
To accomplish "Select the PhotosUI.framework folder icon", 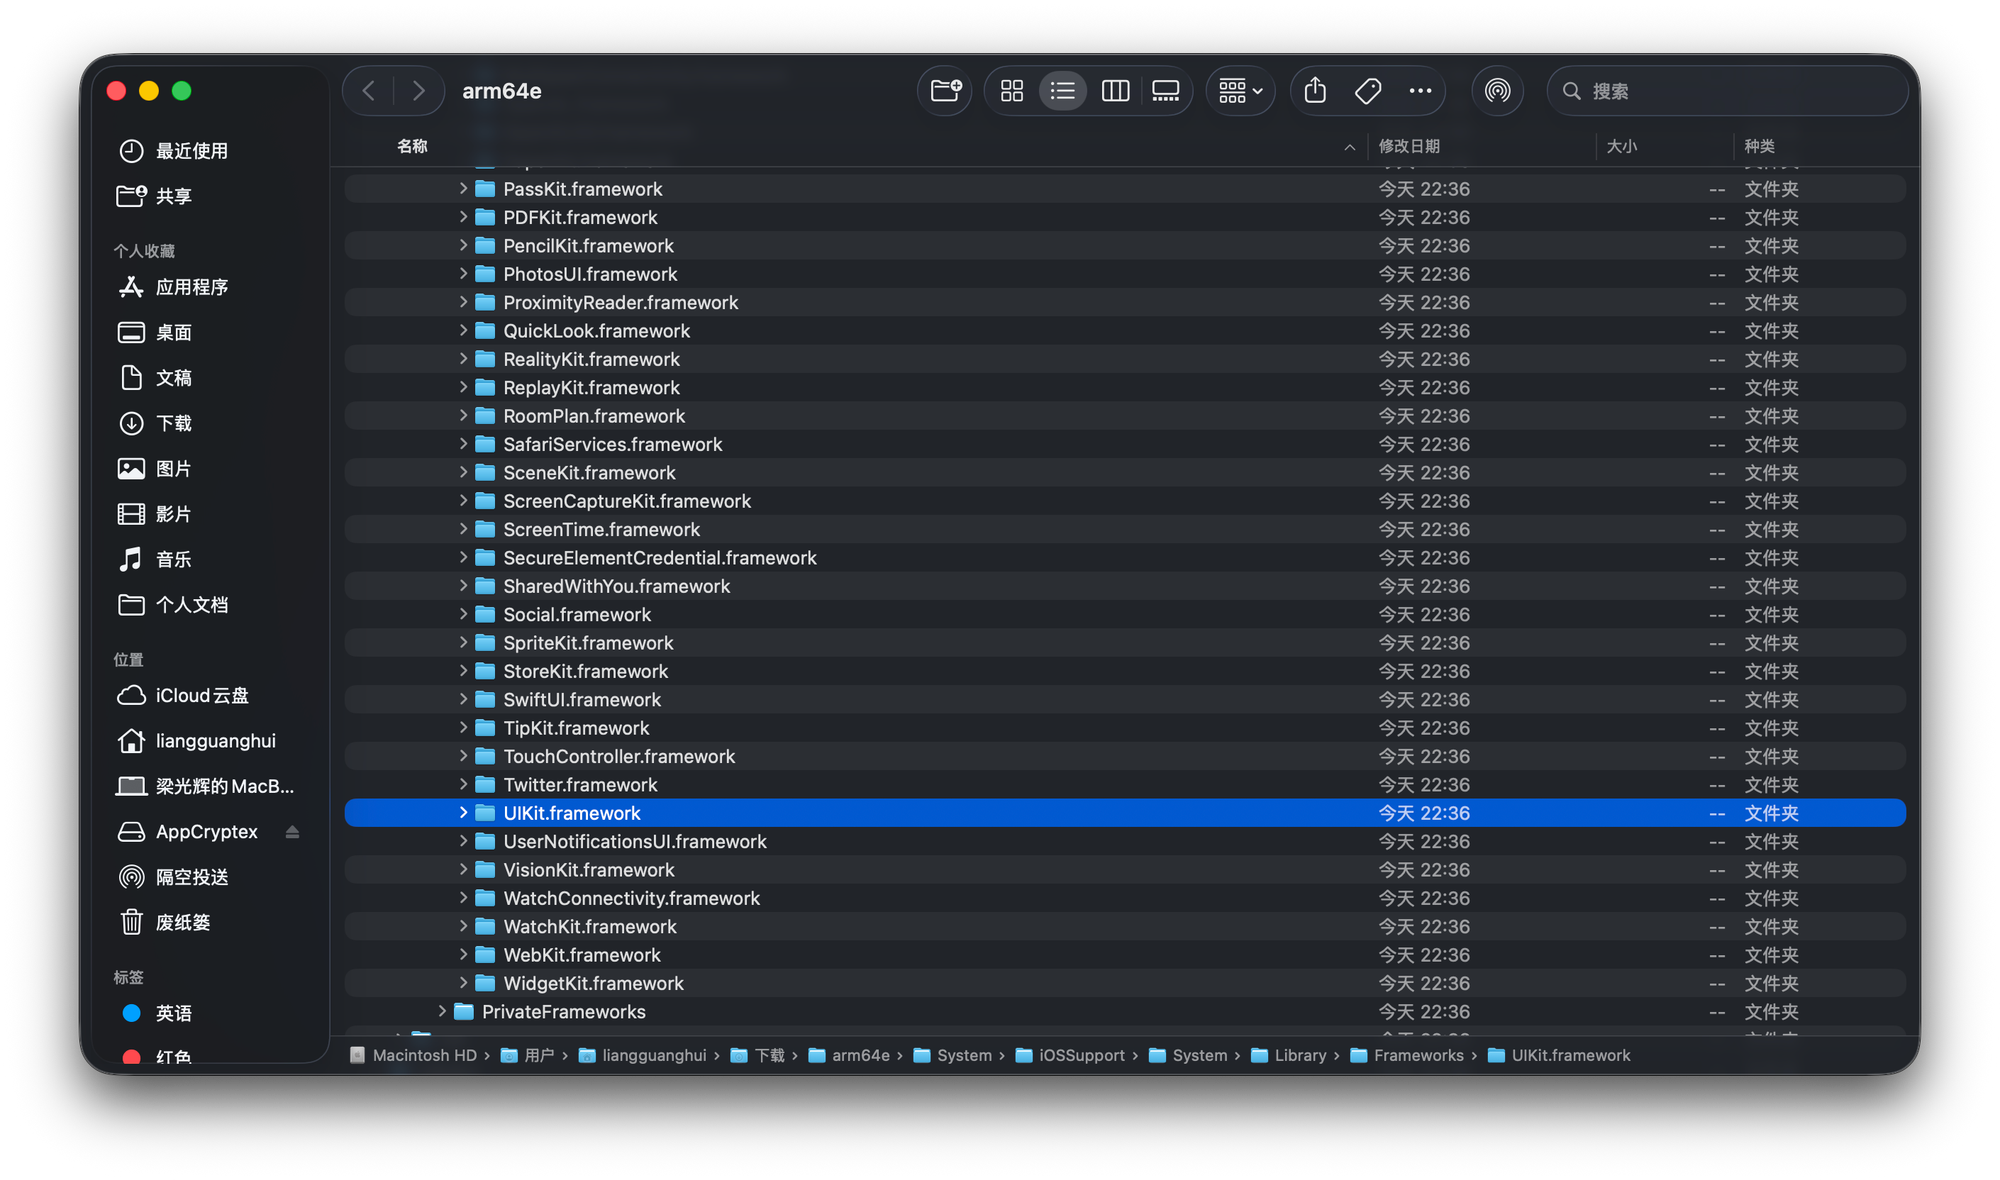I will [485, 273].
